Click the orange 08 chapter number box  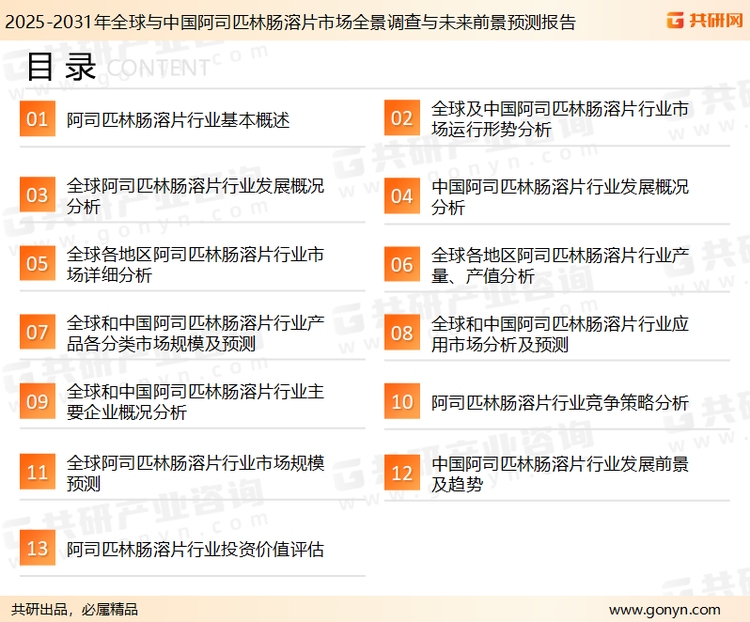click(402, 333)
